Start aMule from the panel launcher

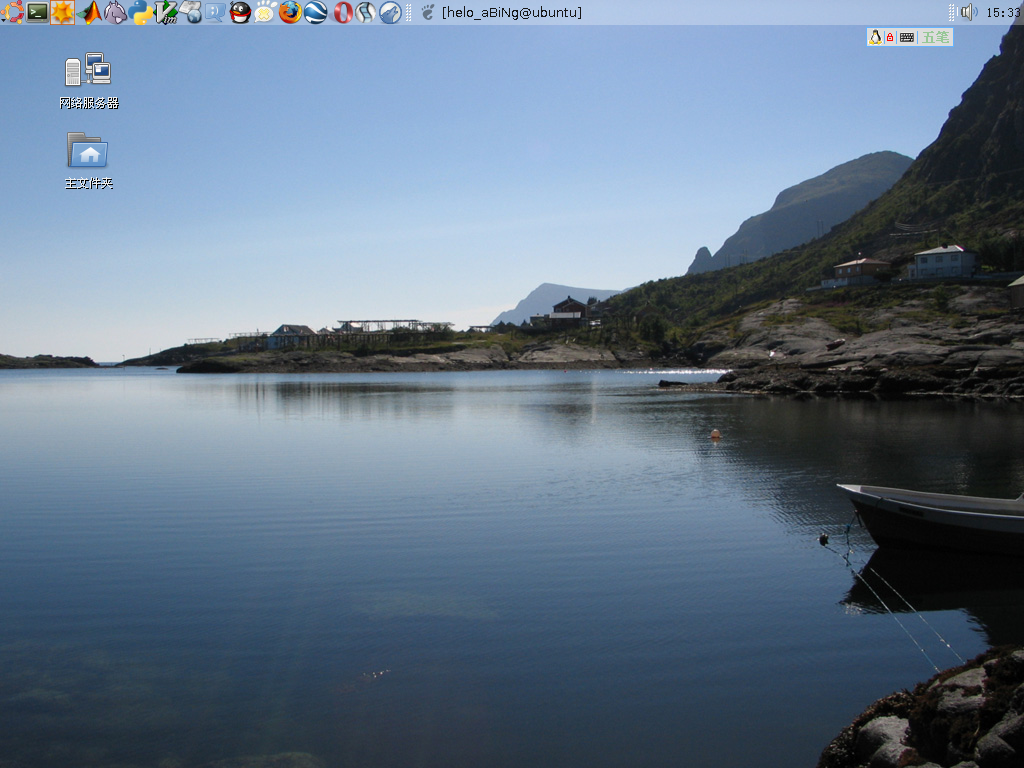[115, 12]
